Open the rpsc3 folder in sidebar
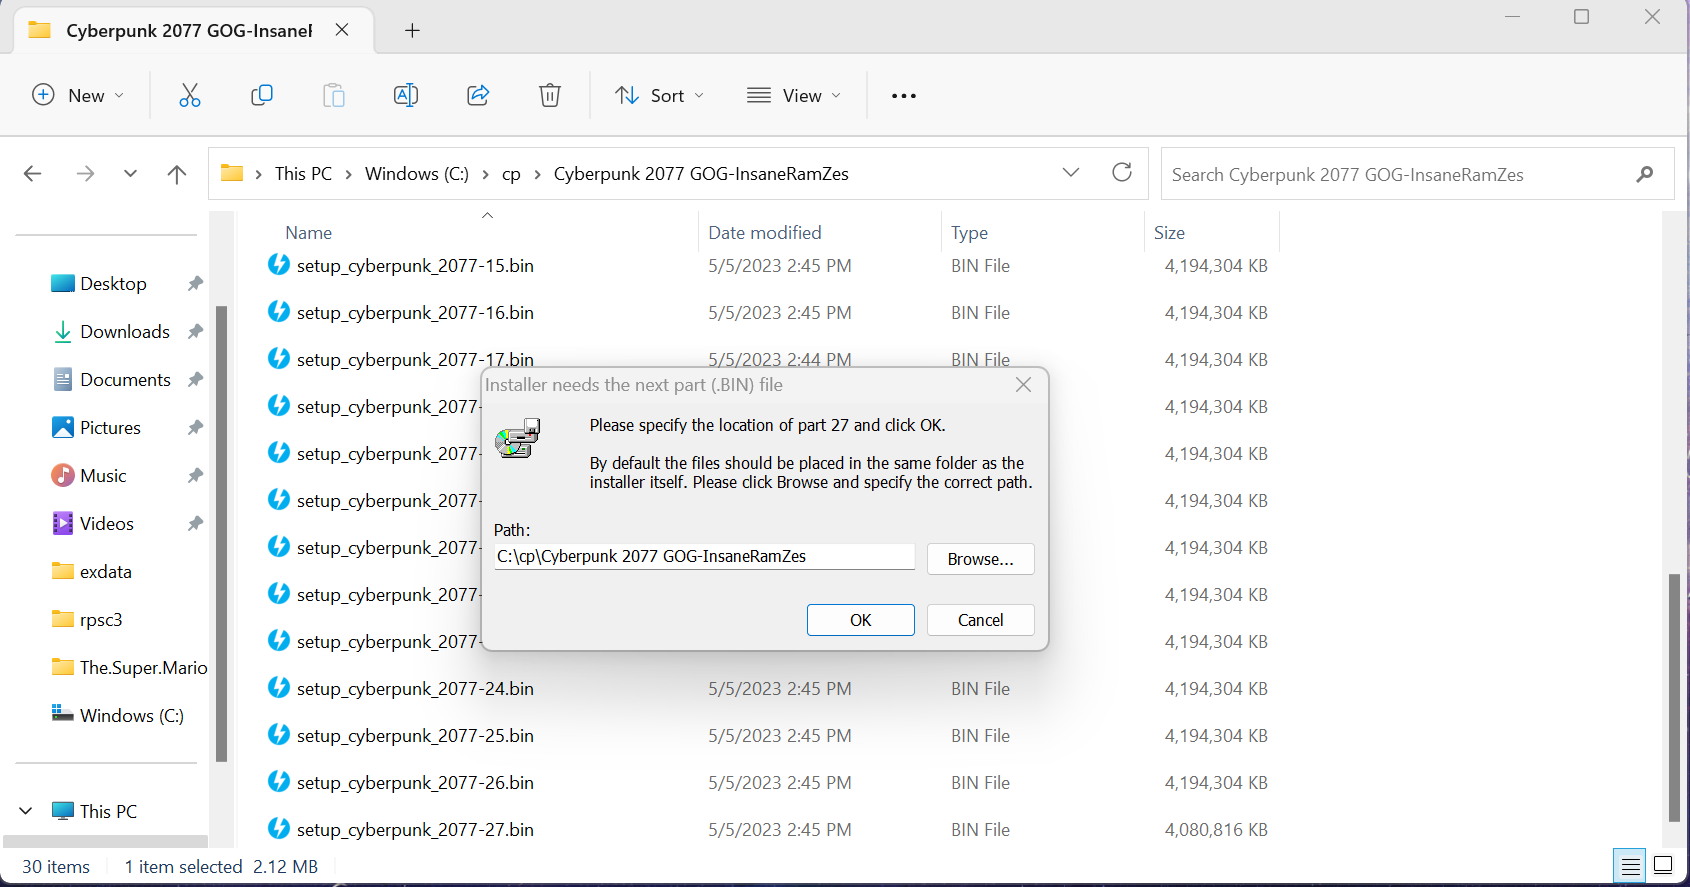The image size is (1690, 887). [x=100, y=620]
